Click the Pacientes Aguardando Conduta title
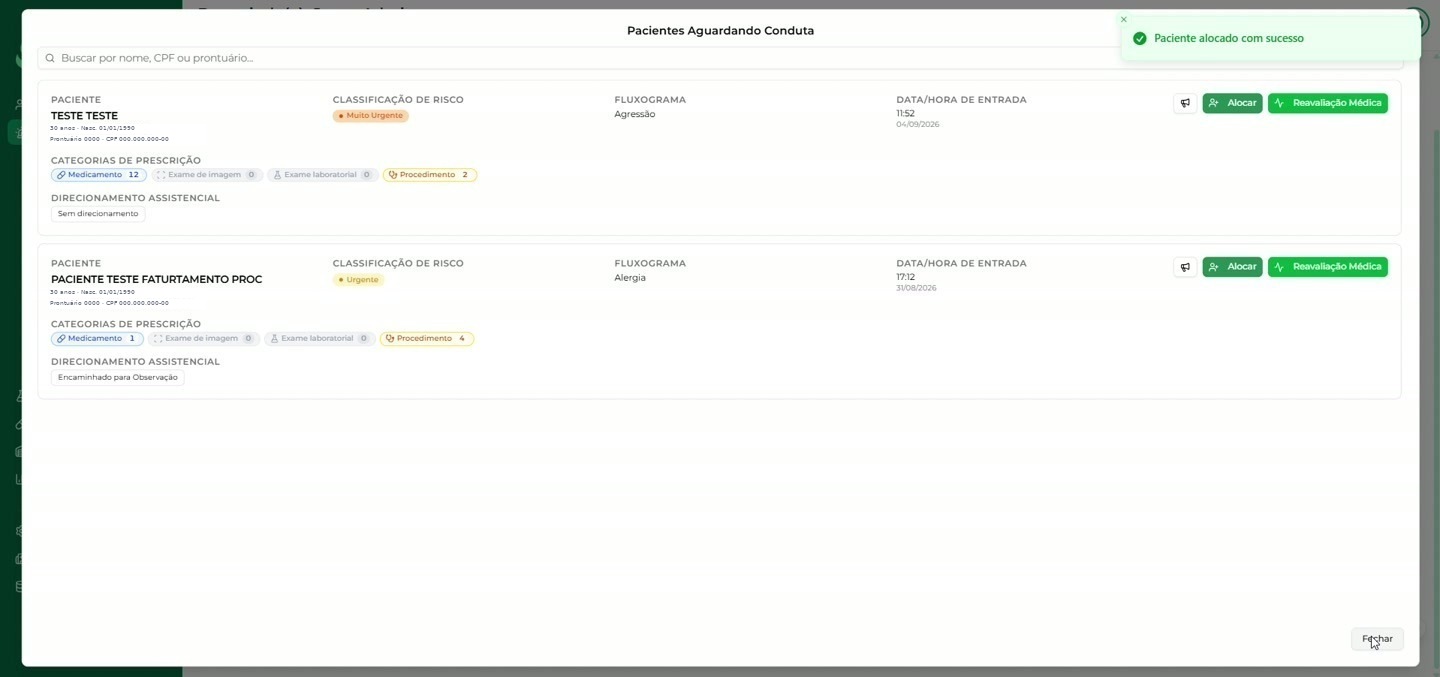Image resolution: width=1440 pixels, height=677 pixels. tap(720, 31)
